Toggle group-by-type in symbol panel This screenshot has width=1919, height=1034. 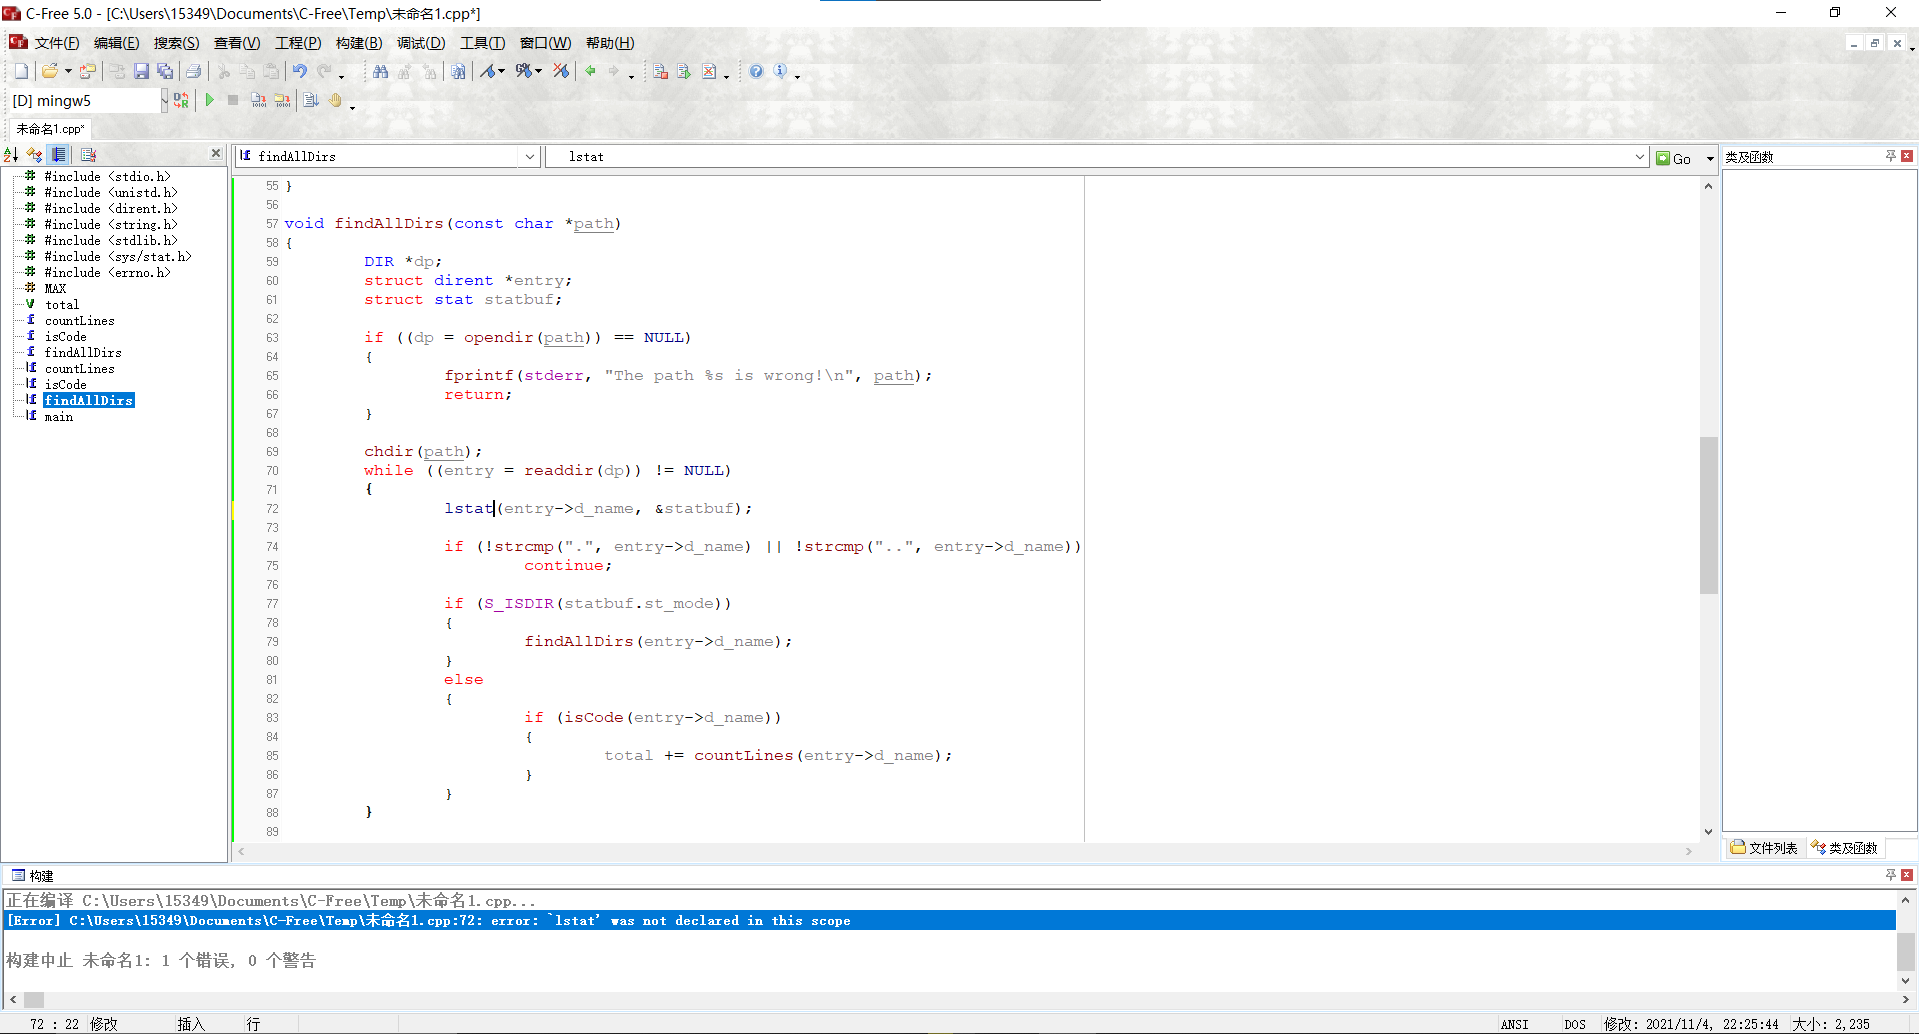click(35, 154)
